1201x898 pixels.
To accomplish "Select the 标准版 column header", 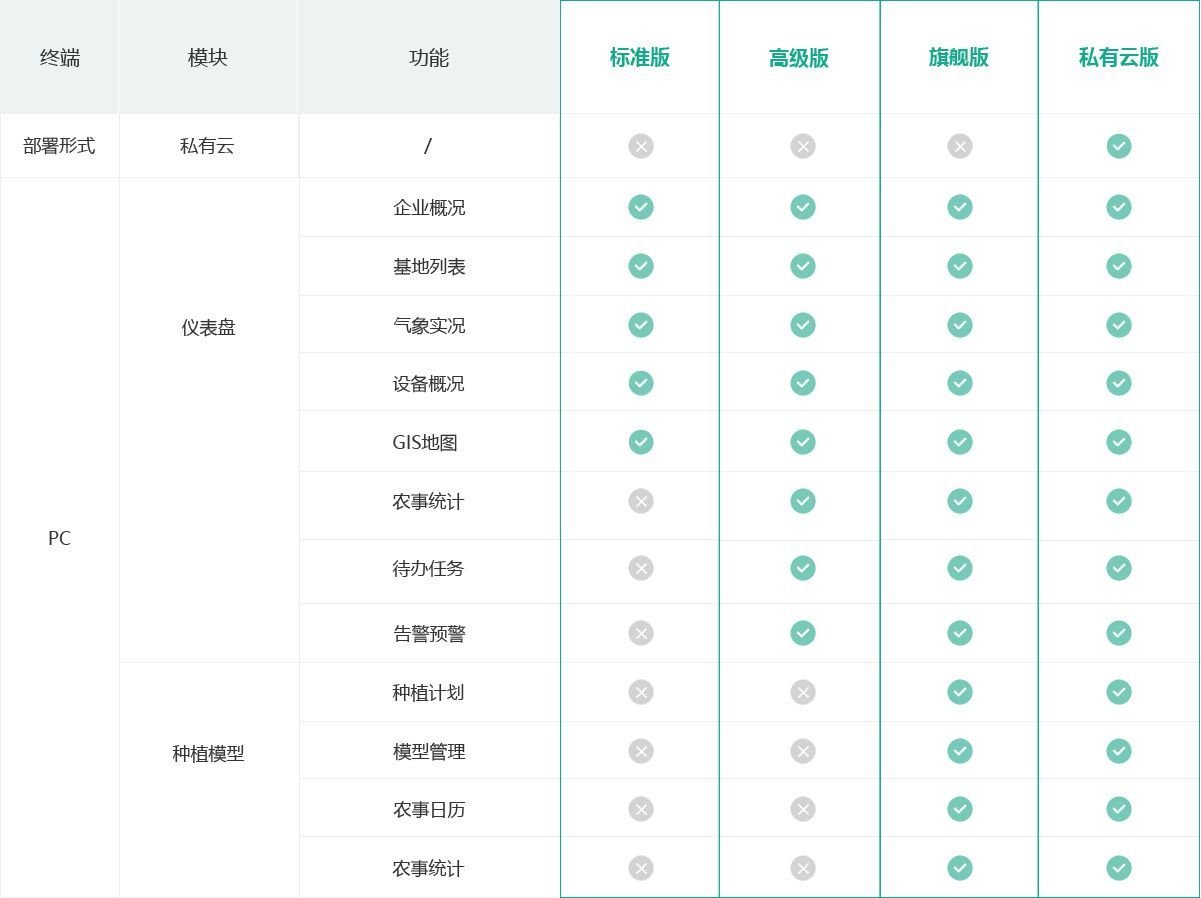I will click(x=640, y=57).
